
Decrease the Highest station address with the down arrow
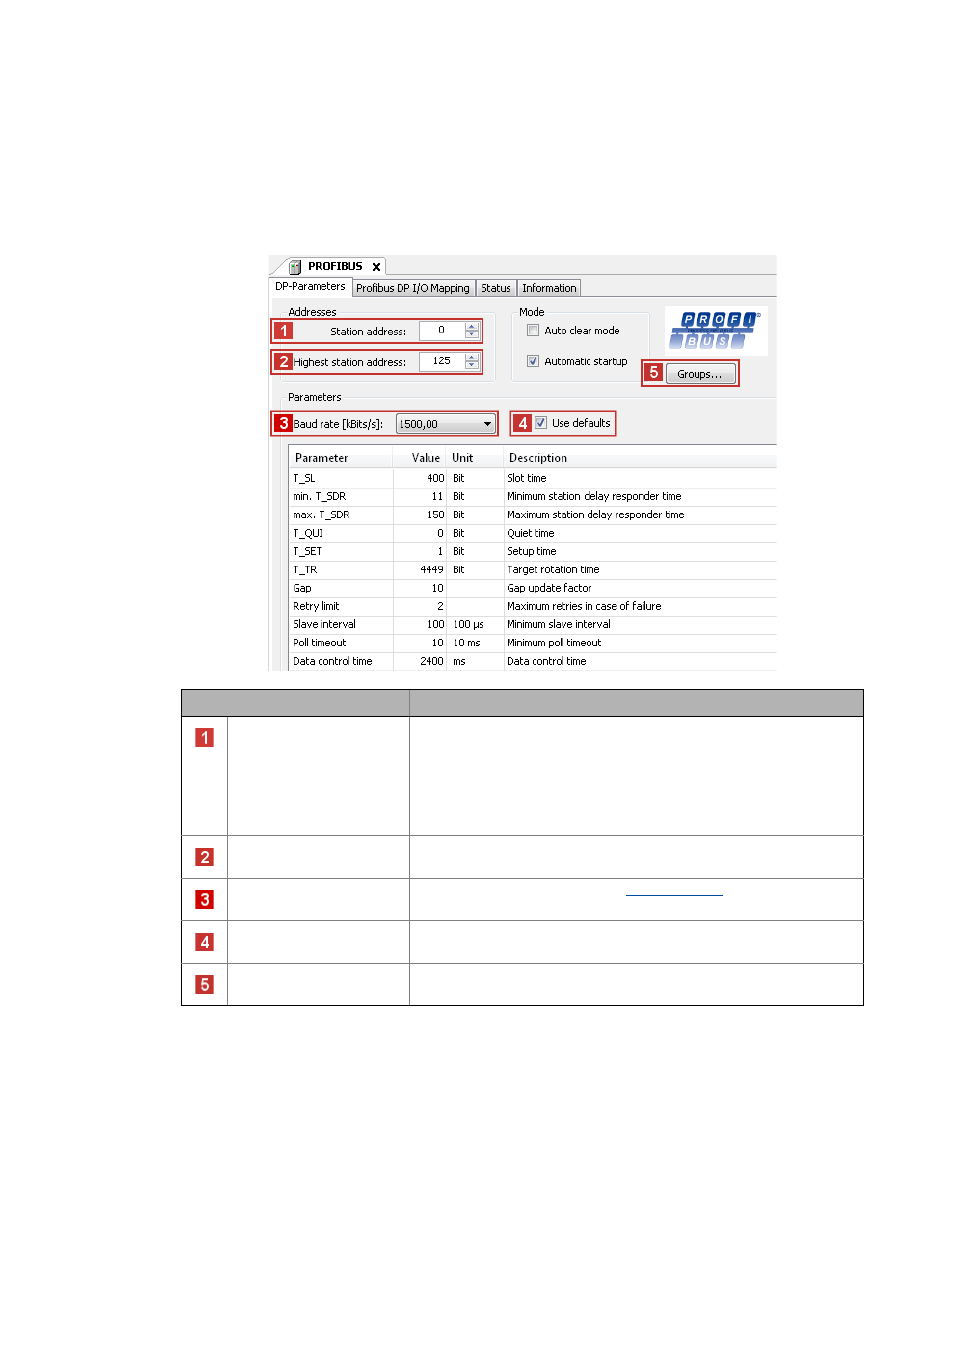pyautogui.click(x=472, y=365)
